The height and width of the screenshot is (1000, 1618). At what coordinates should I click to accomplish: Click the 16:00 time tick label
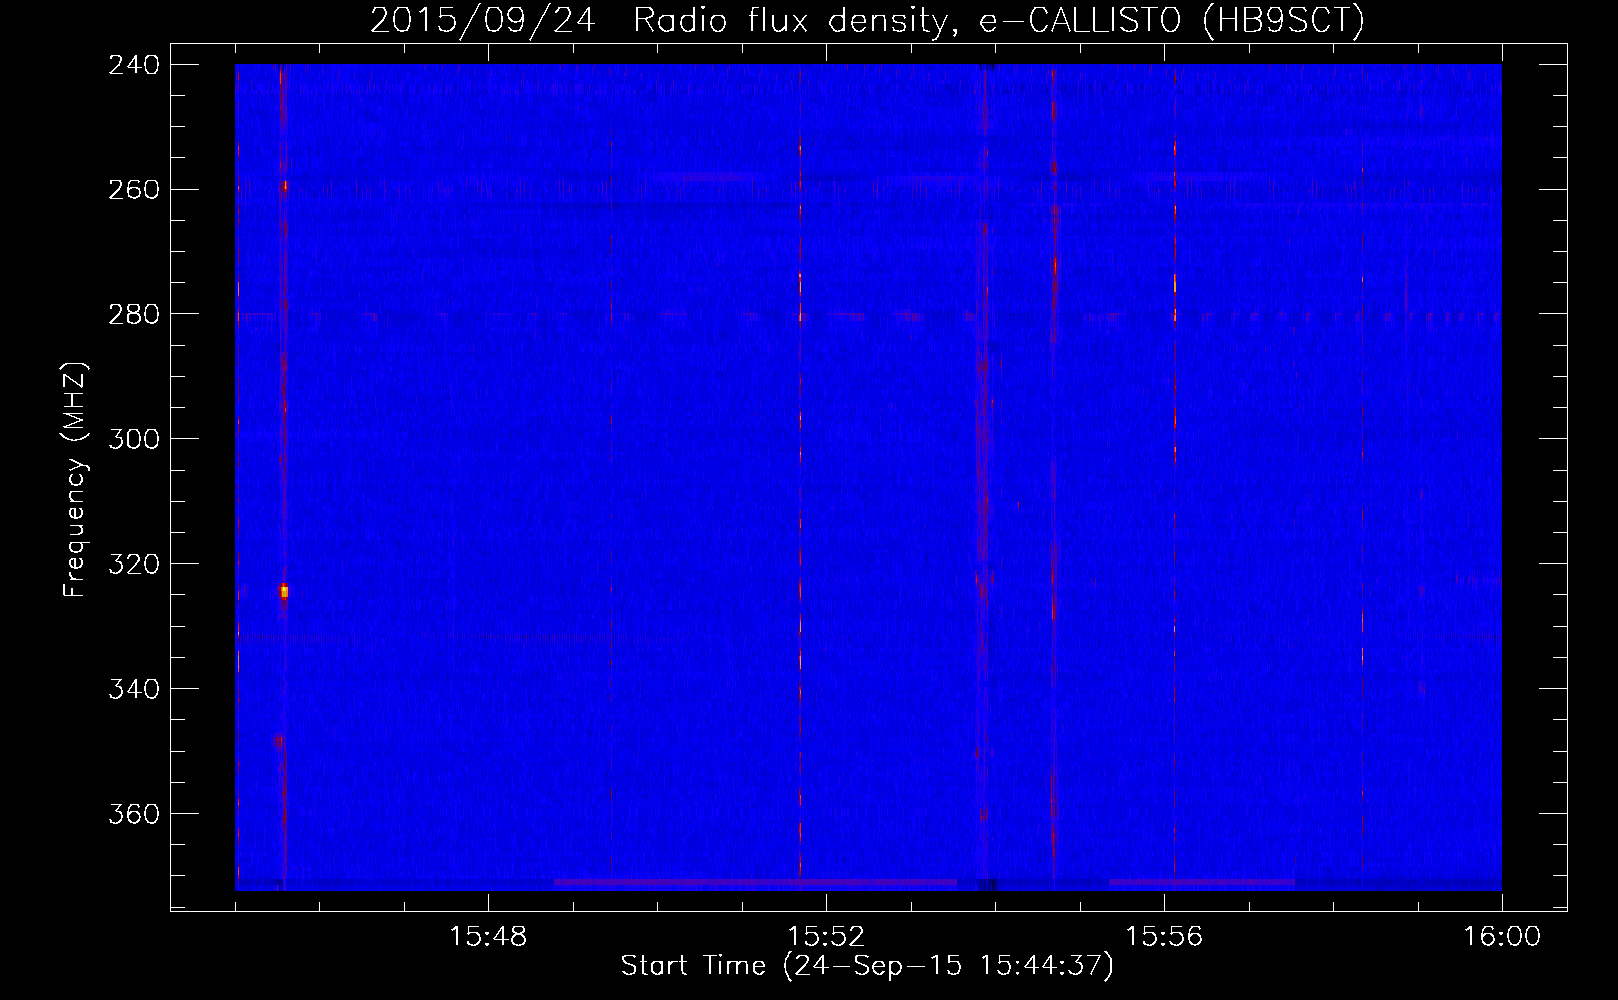(1502, 937)
